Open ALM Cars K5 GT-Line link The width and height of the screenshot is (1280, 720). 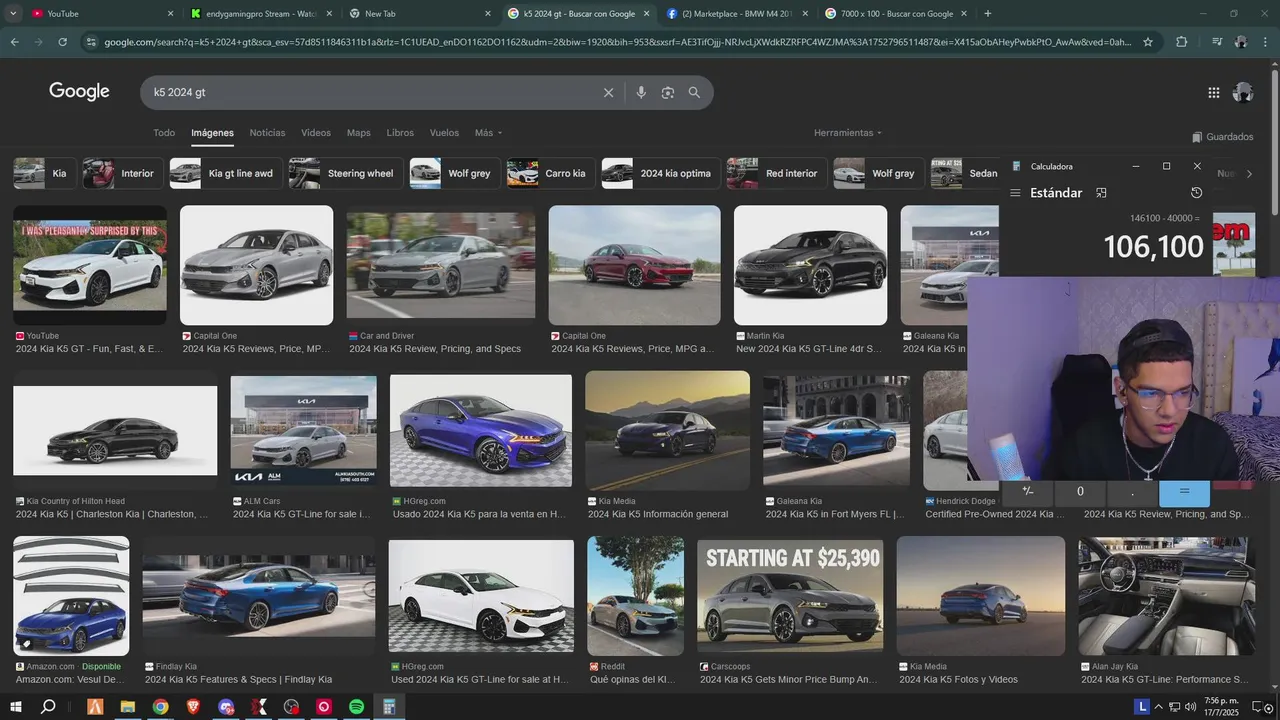tap(301, 514)
